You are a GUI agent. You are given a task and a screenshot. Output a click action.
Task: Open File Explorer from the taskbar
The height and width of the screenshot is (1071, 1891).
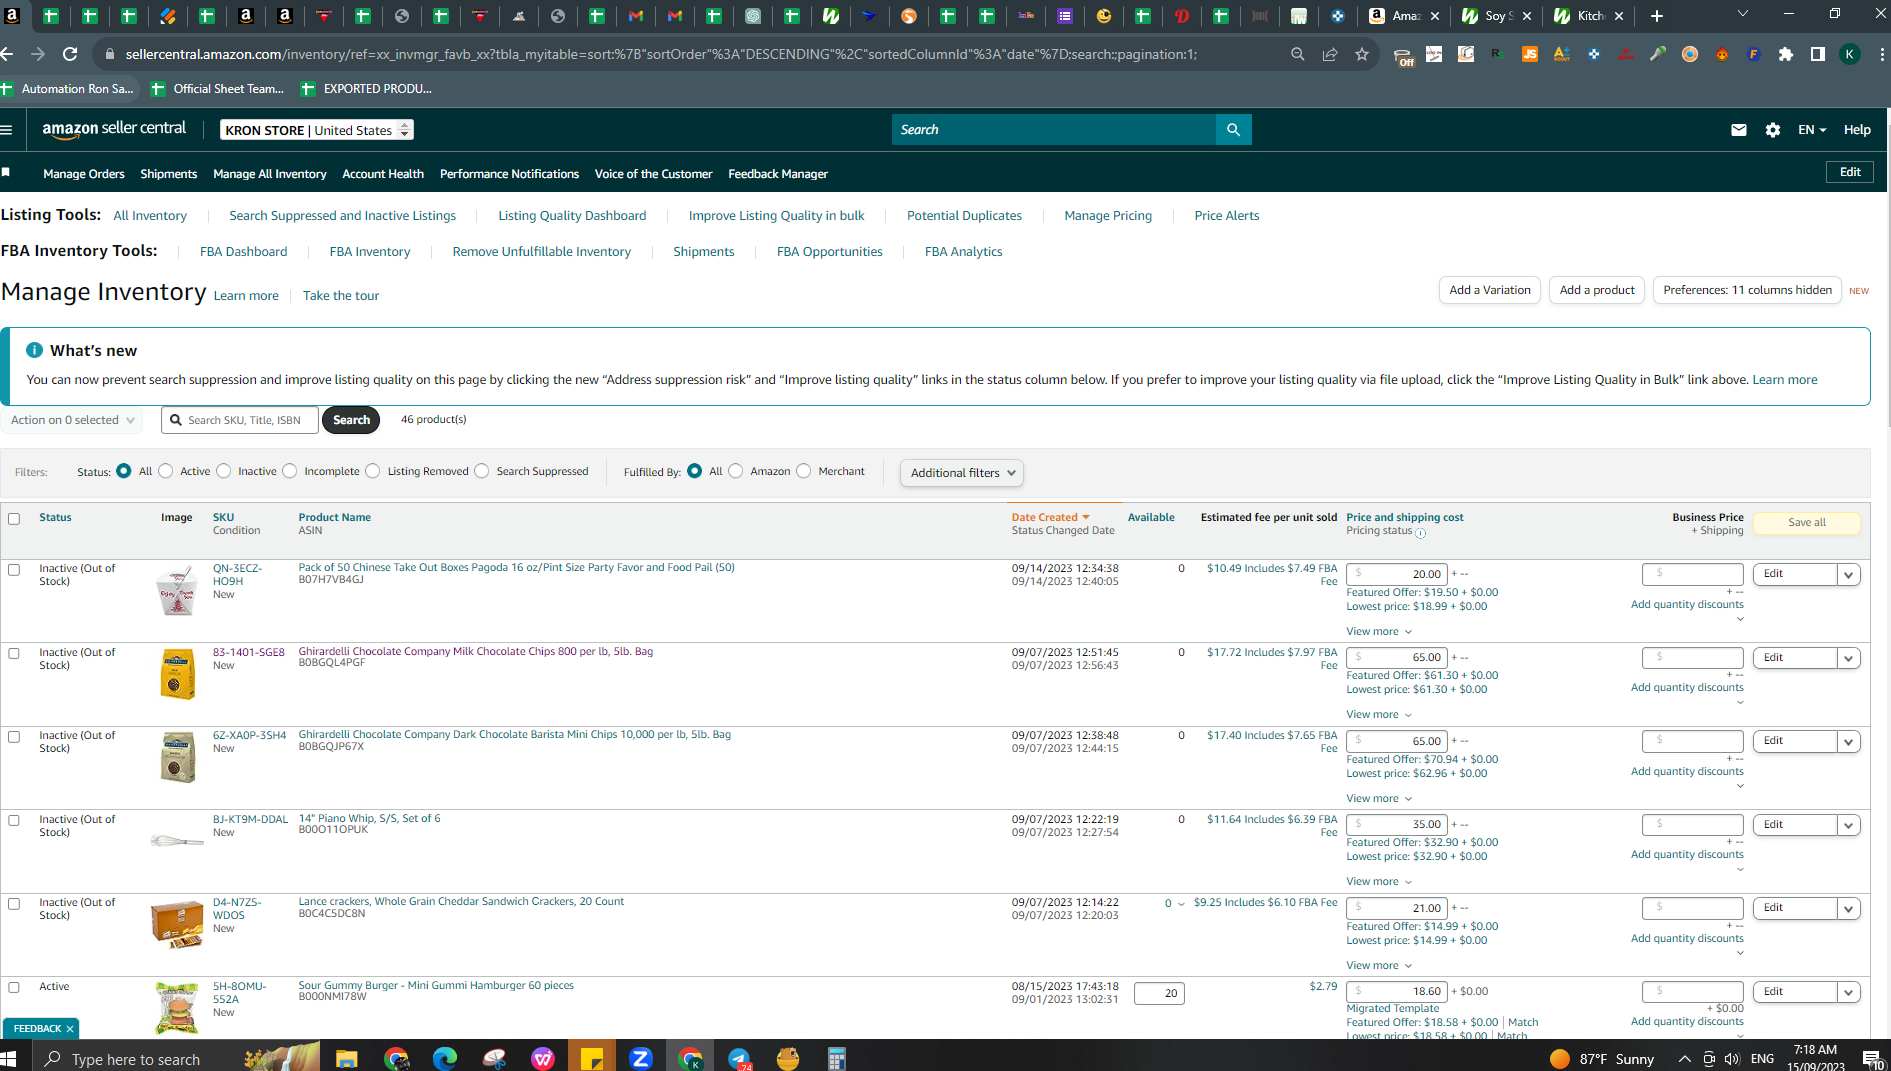coord(347,1058)
